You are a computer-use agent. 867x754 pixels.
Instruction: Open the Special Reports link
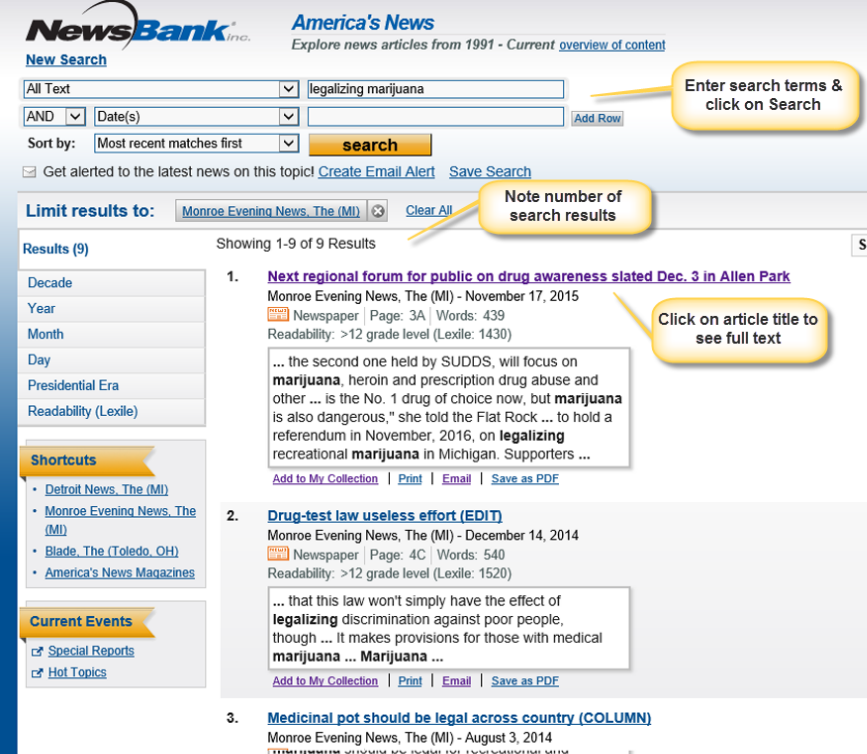coord(91,651)
